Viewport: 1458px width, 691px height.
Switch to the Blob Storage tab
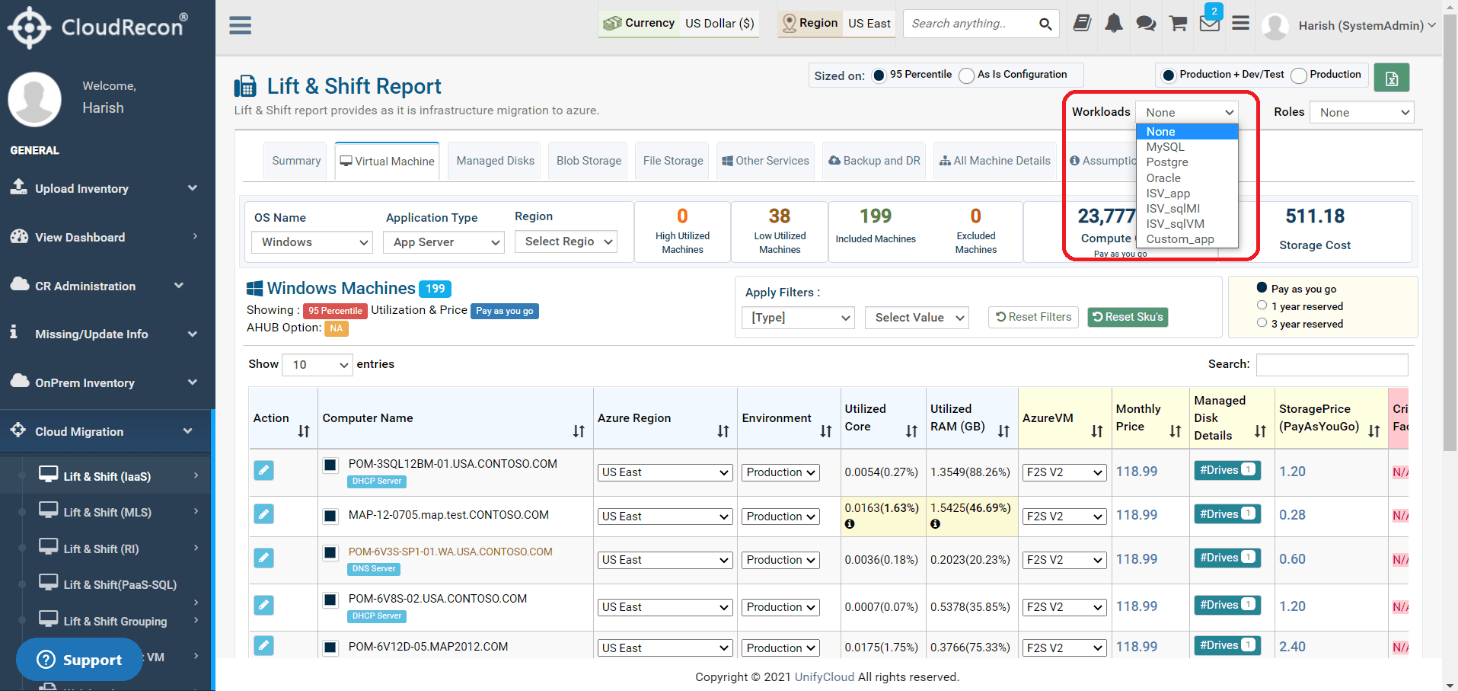[589, 161]
